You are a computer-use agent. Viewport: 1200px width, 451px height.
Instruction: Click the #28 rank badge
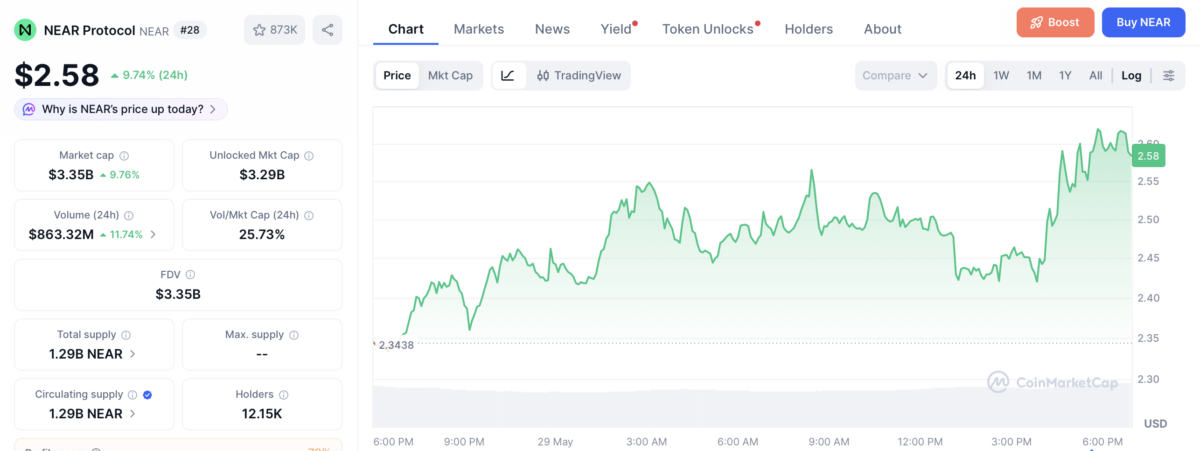click(189, 30)
